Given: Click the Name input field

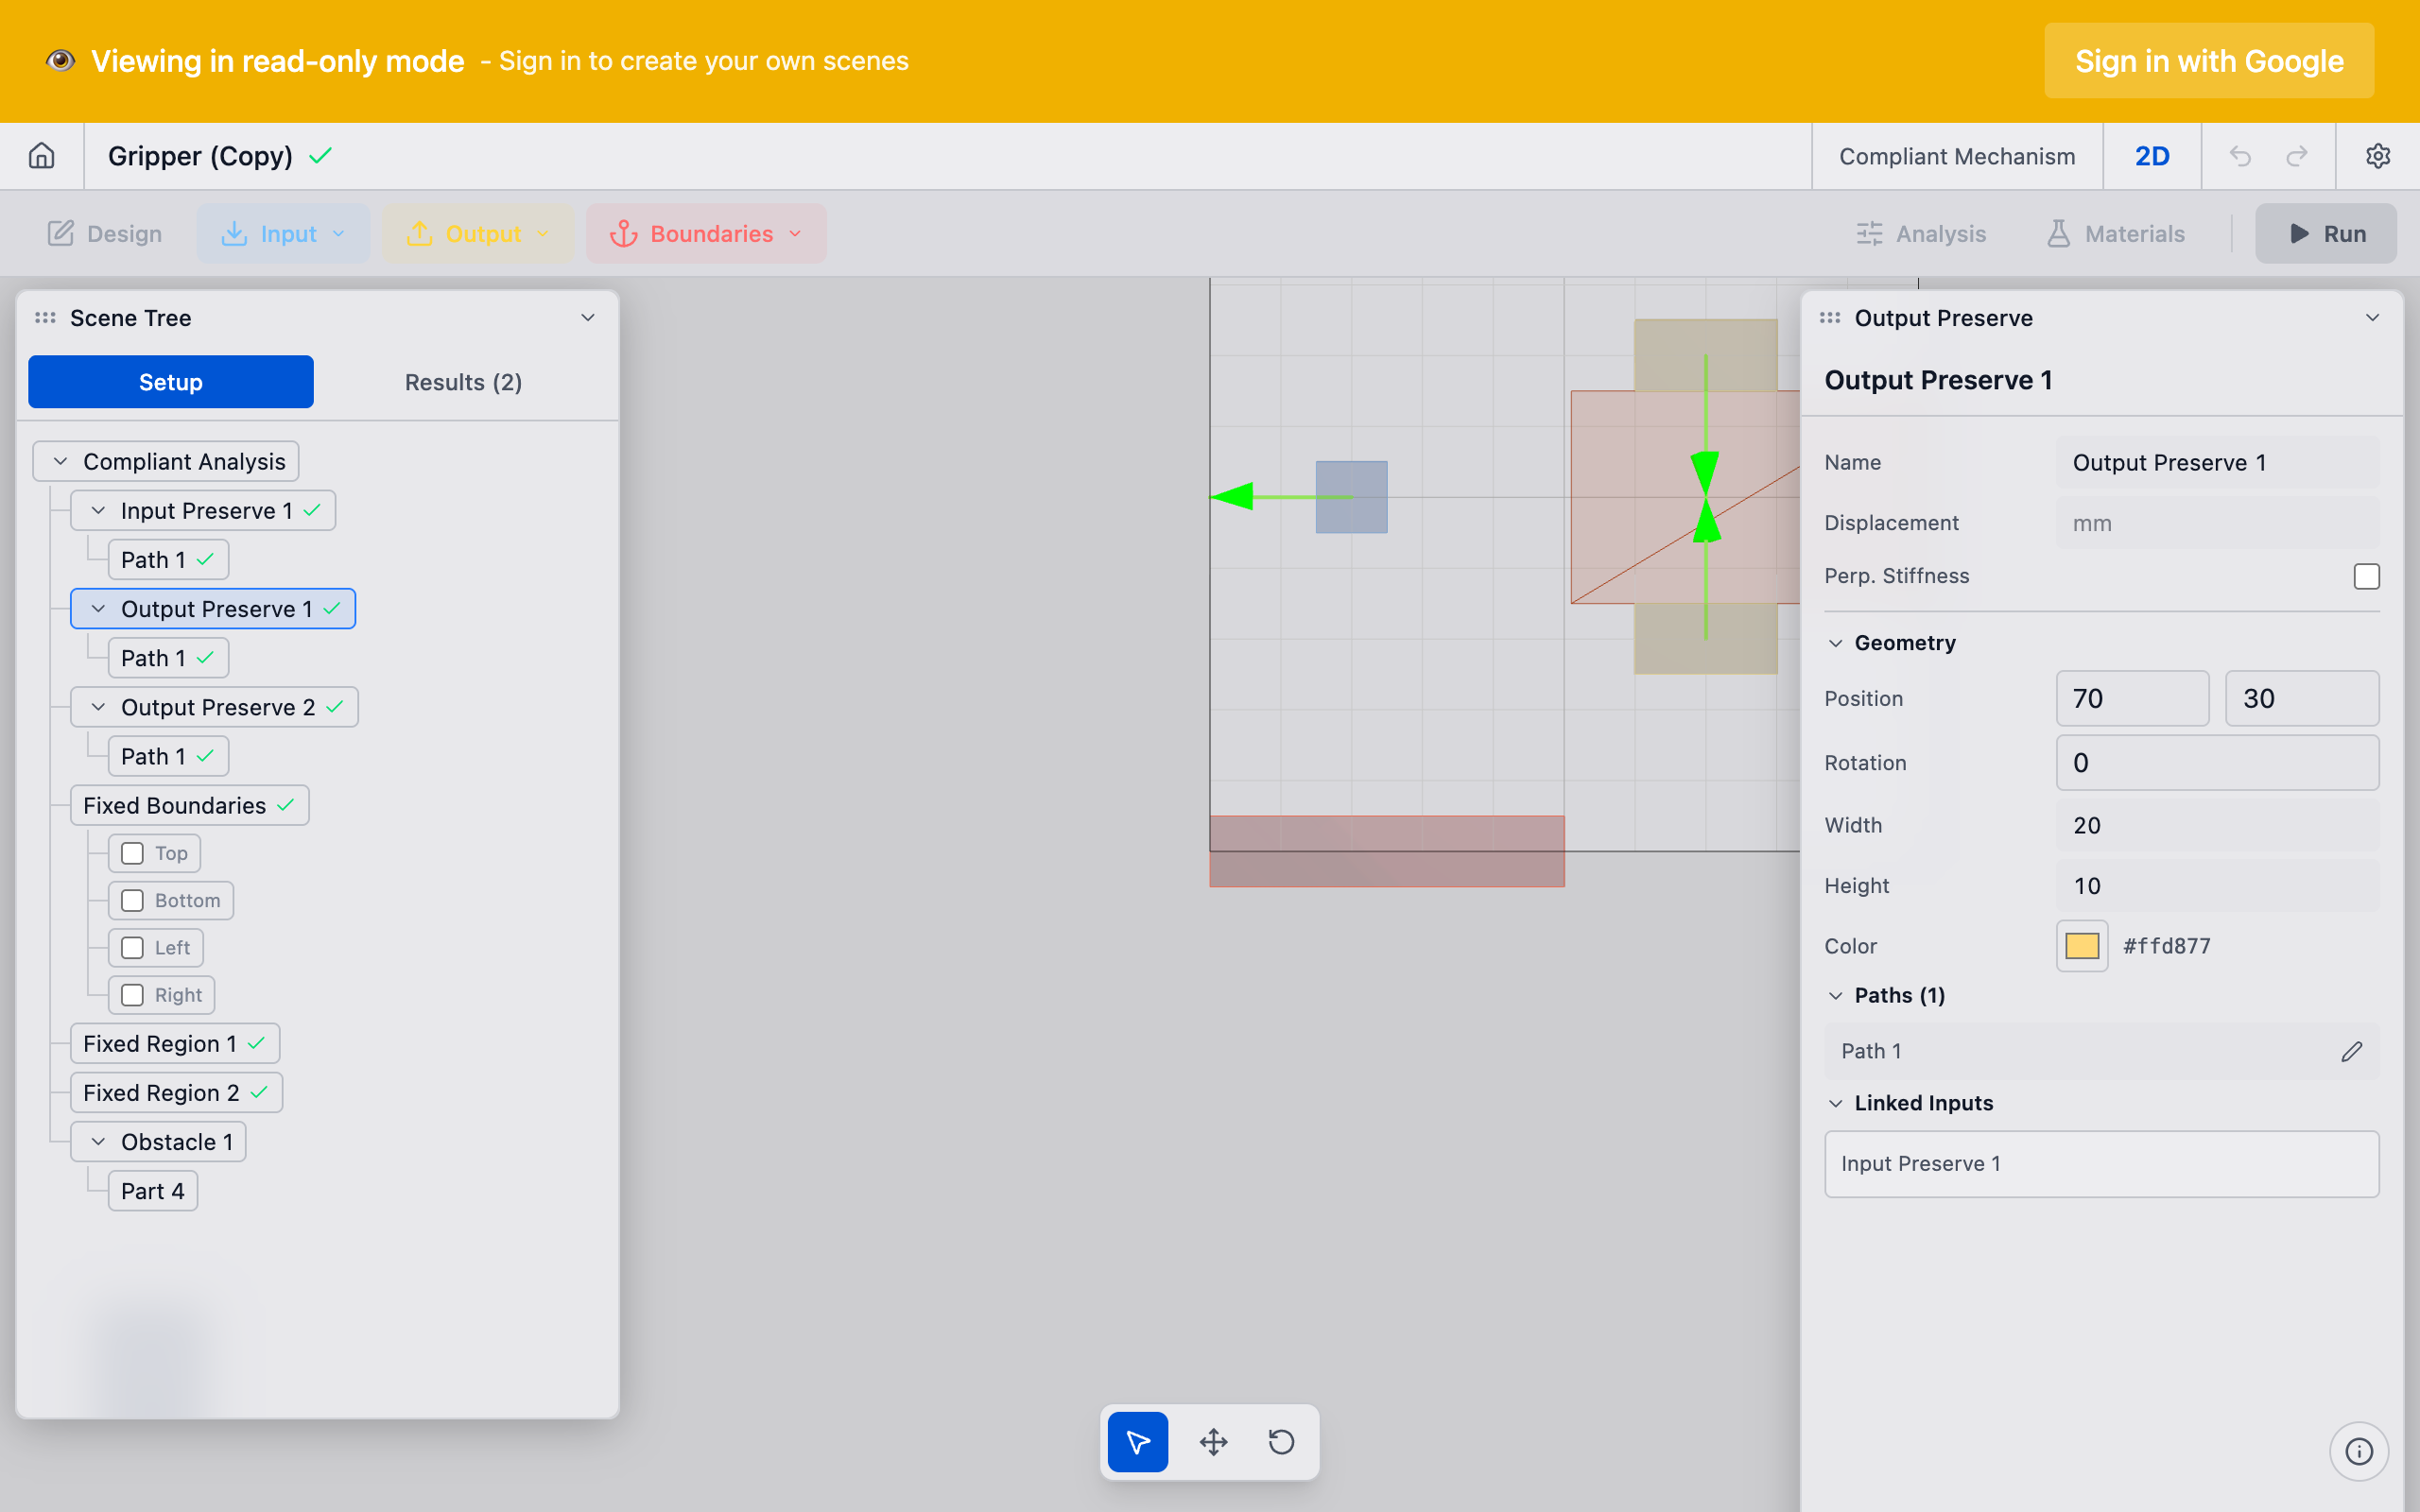Looking at the screenshot, I should 2217,462.
